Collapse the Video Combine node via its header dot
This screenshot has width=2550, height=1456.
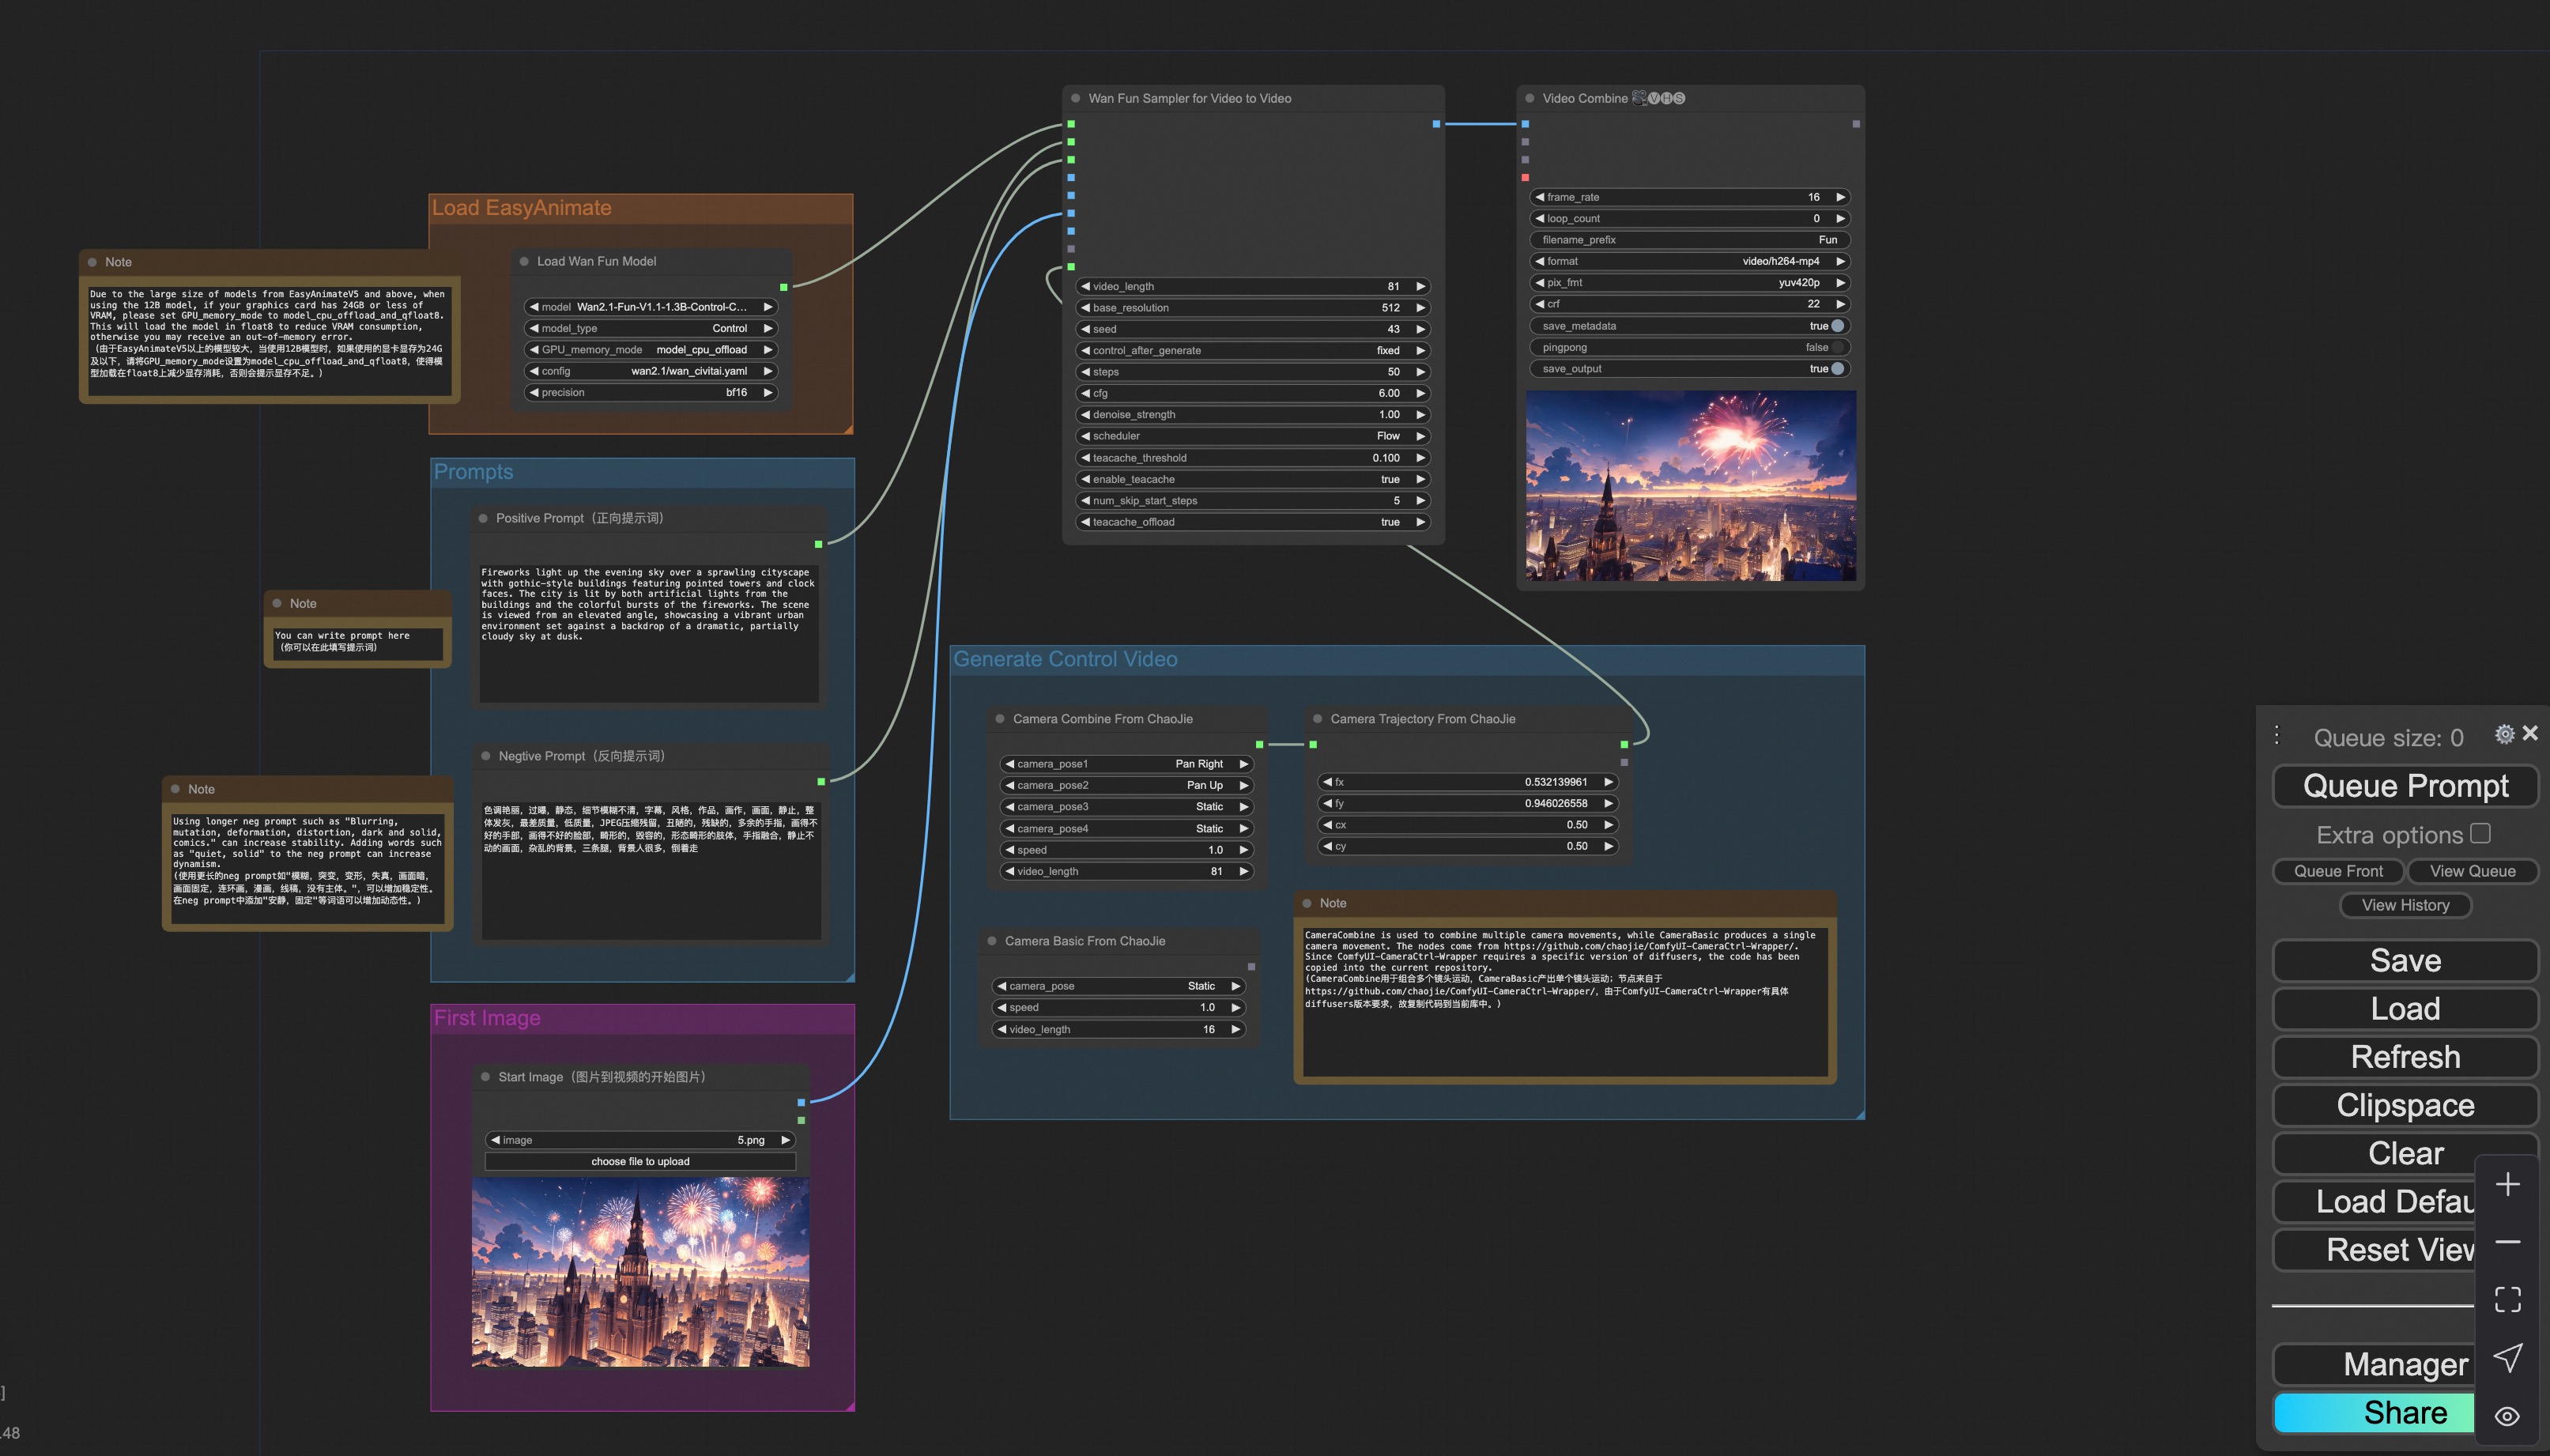[1529, 98]
